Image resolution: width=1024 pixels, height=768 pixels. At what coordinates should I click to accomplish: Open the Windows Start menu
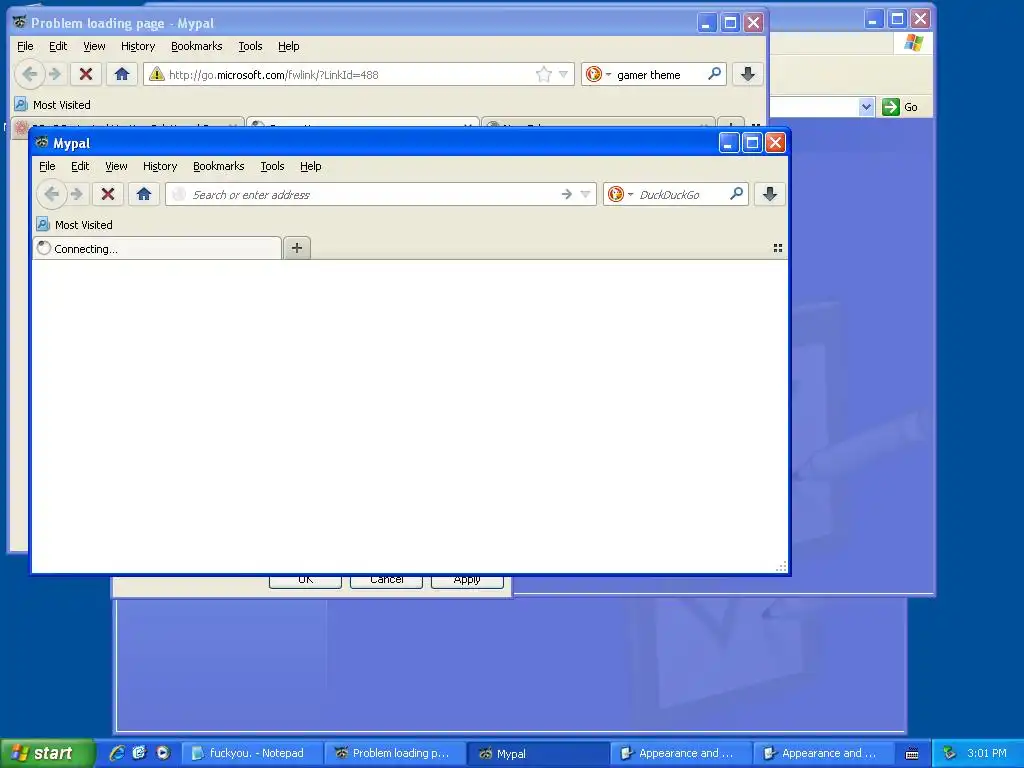click(46, 753)
